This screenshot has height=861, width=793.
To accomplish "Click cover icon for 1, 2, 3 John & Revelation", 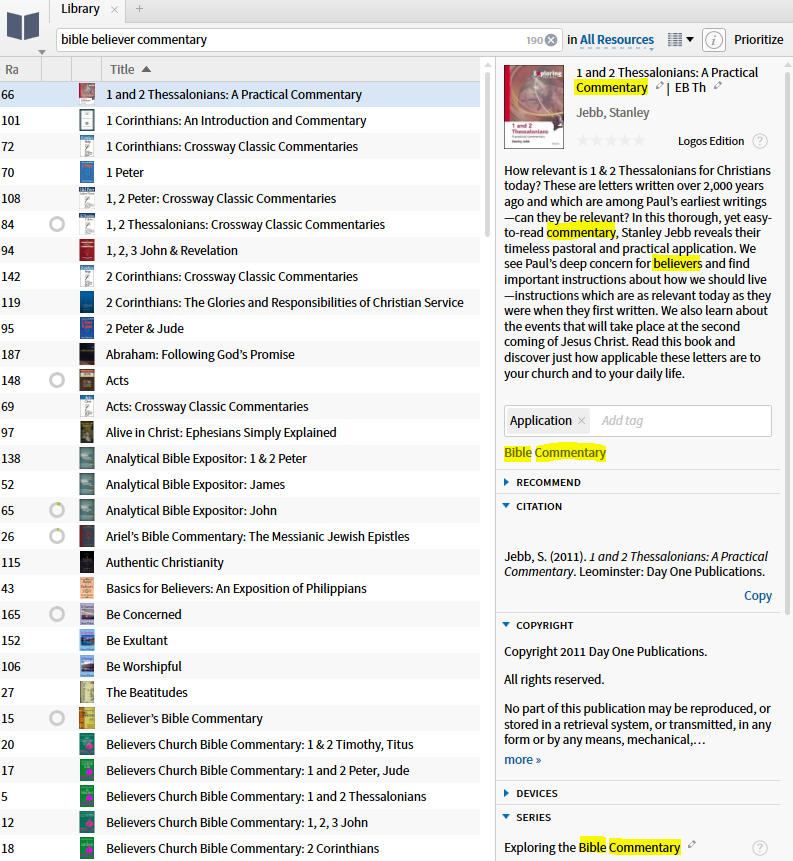I will point(87,250).
